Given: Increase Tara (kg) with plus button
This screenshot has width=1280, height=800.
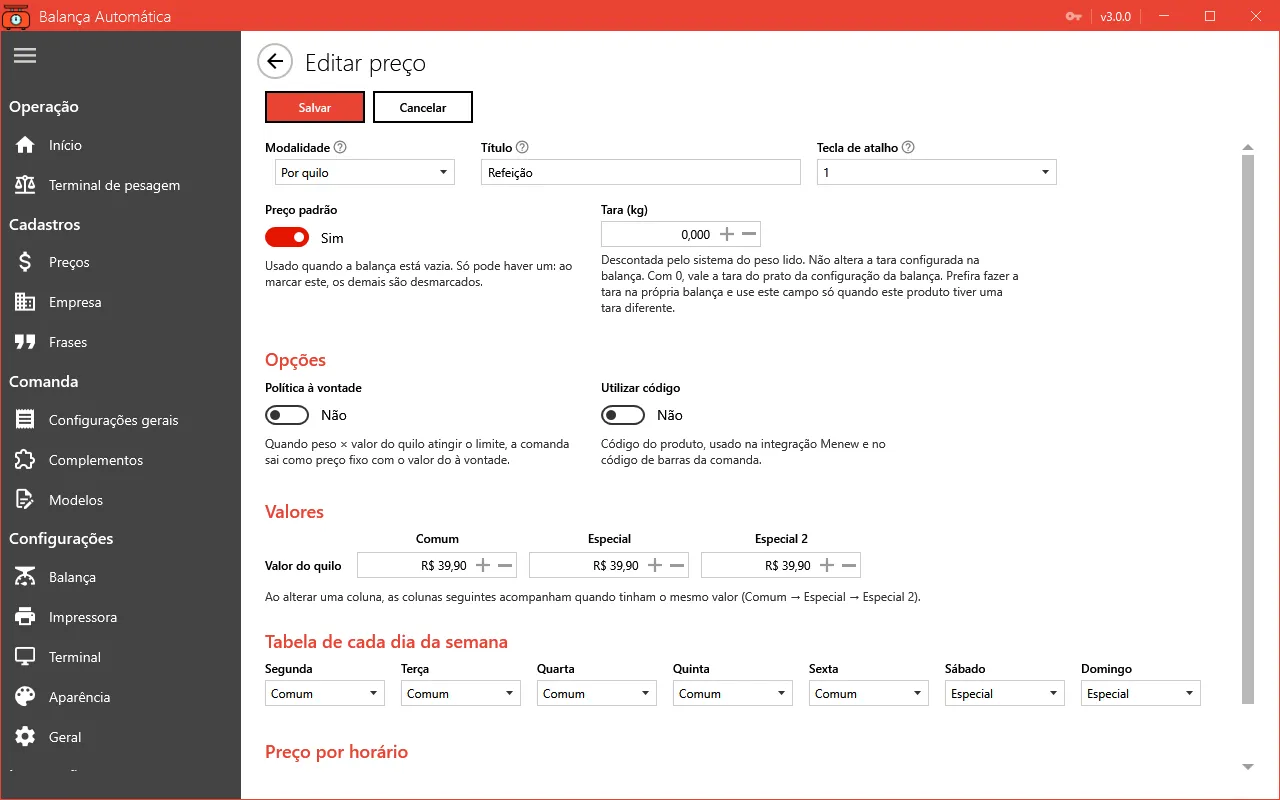Looking at the screenshot, I should (727, 234).
